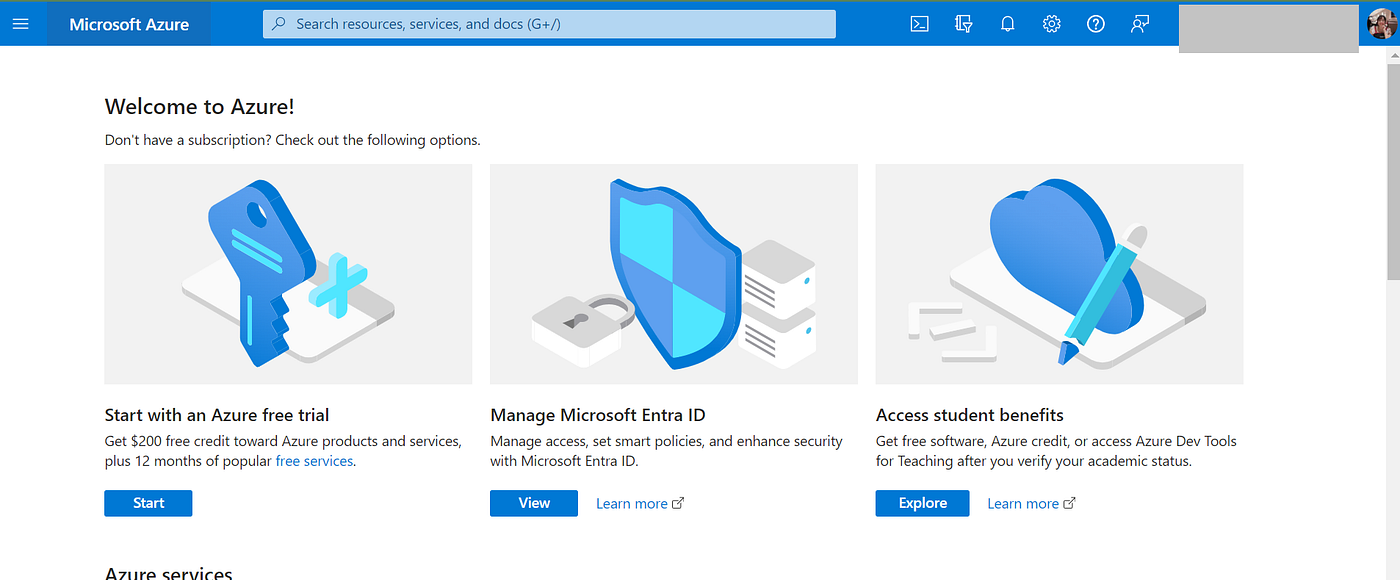Screen dimensions: 1400x580
Task: Show the Notifications bell panel
Action: click(x=1008, y=24)
